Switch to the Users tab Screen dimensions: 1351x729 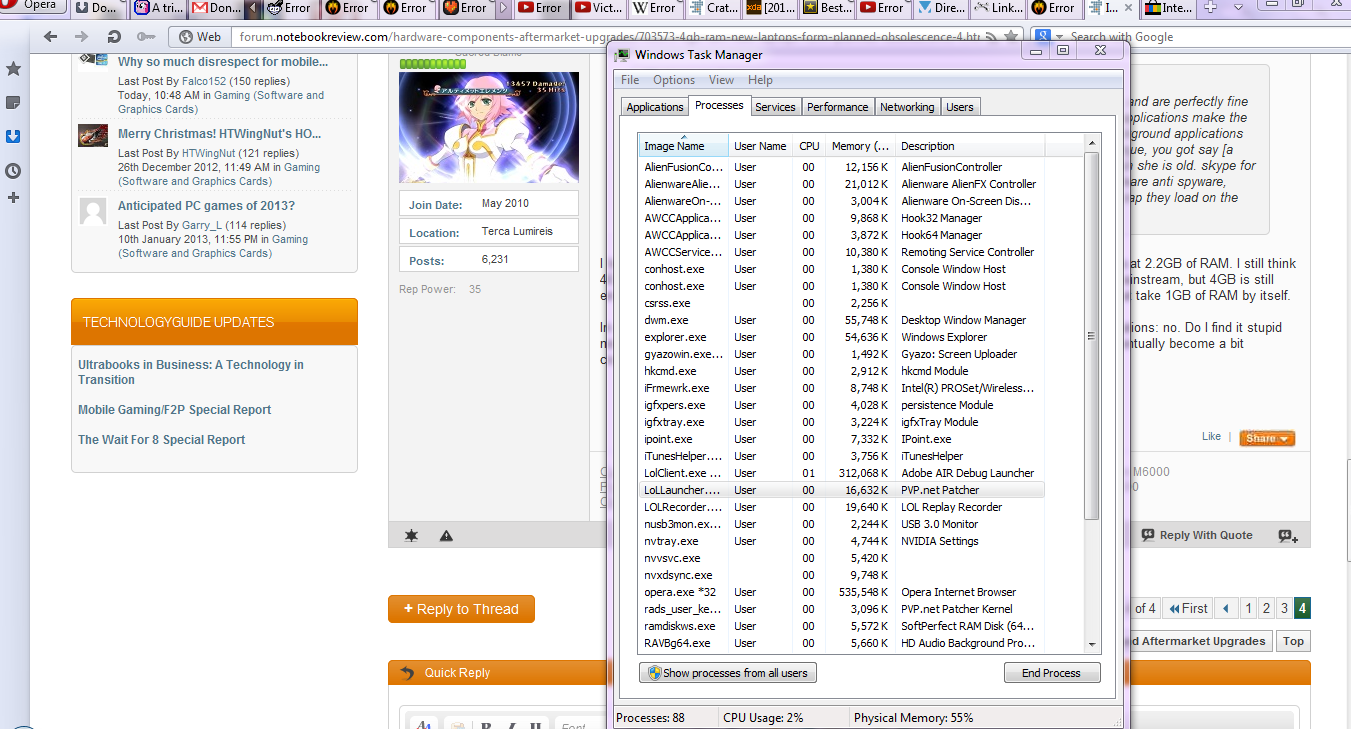pos(960,107)
